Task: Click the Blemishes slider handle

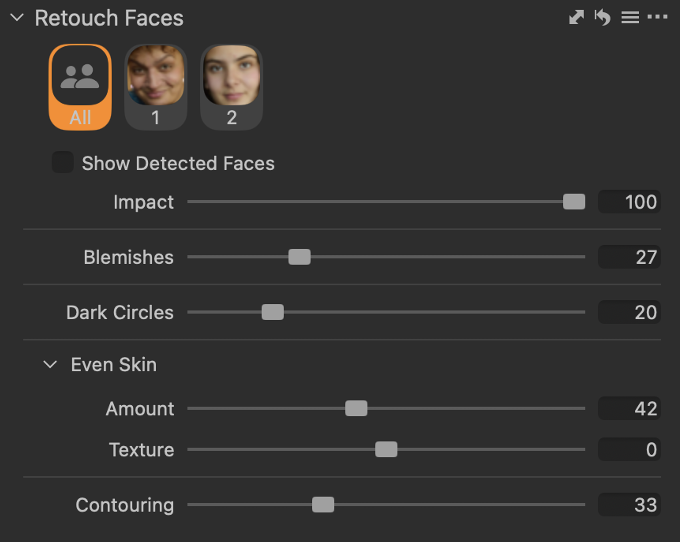Action: click(x=300, y=257)
